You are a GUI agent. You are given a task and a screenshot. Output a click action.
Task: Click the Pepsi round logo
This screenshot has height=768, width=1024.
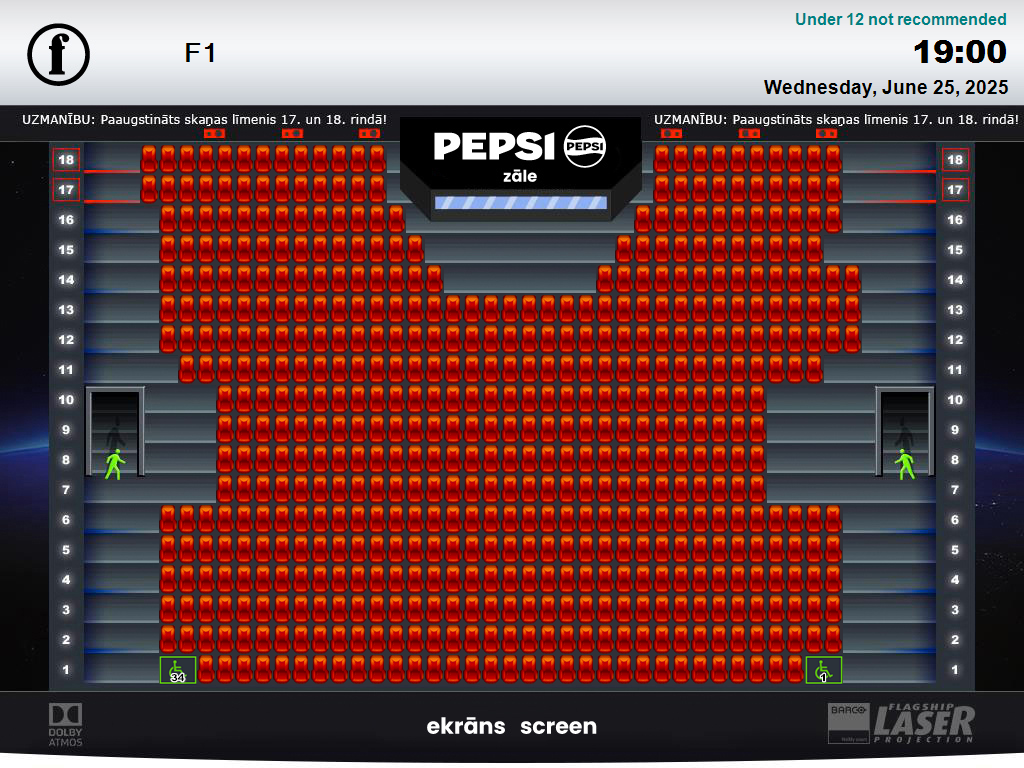point(584,146)
